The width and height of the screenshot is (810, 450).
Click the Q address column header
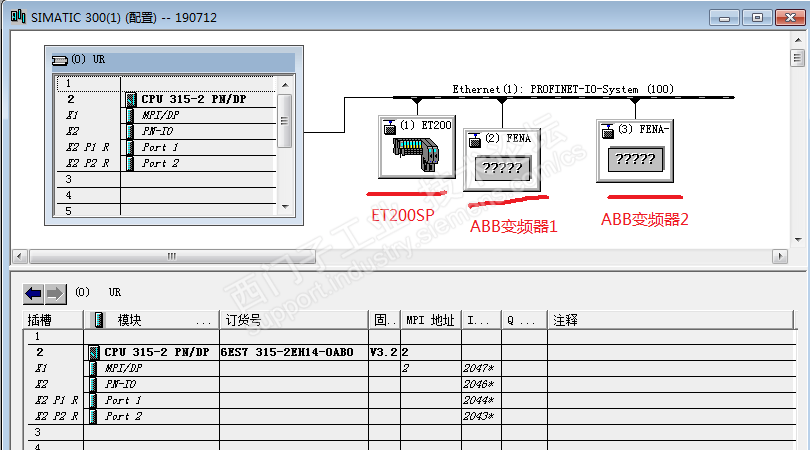(524, 320)
